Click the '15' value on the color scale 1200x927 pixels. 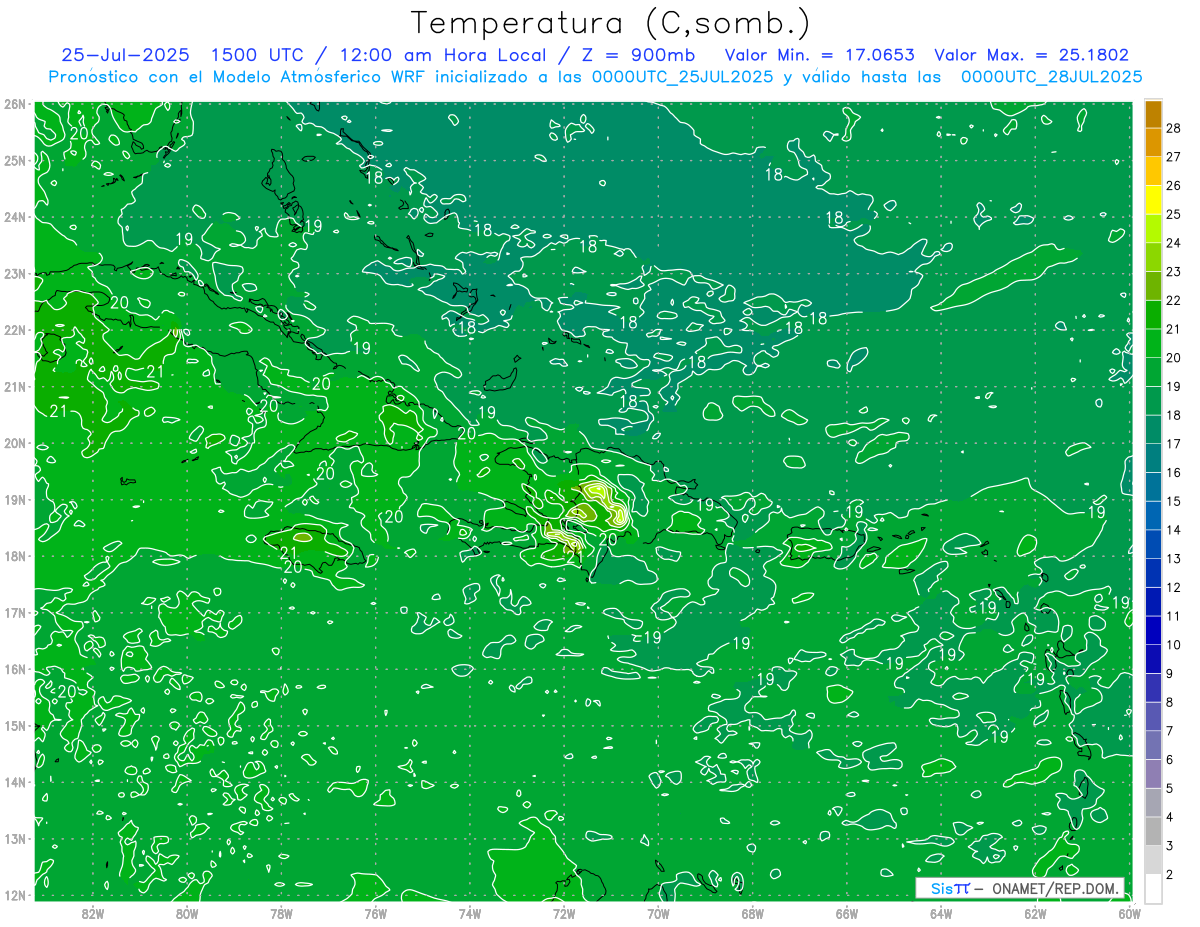pyautogui.click(x=1173, y=501)
